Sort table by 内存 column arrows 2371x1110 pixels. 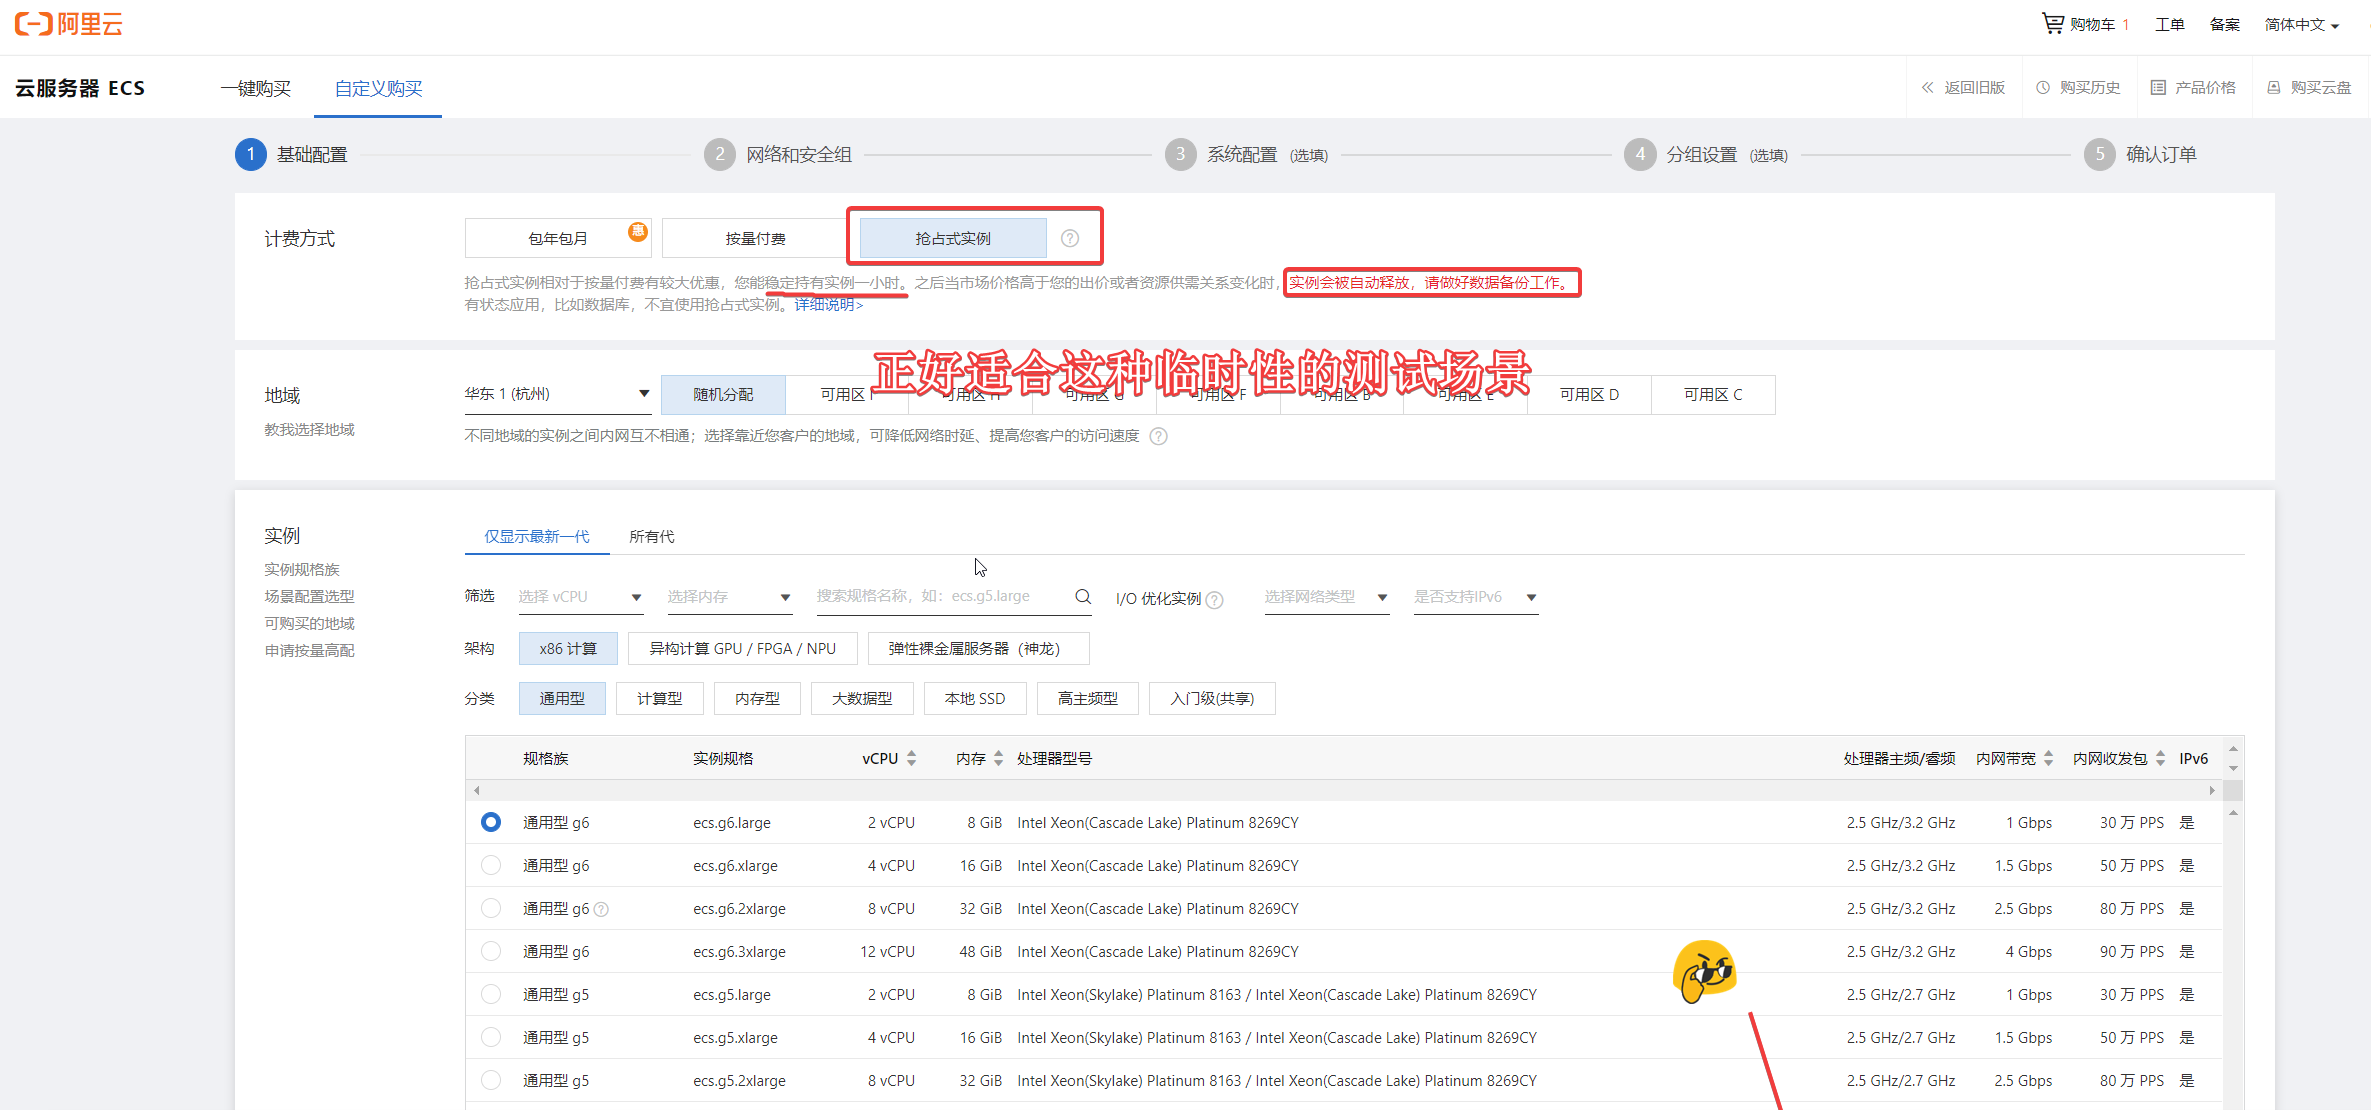click(x=998, y=758)
